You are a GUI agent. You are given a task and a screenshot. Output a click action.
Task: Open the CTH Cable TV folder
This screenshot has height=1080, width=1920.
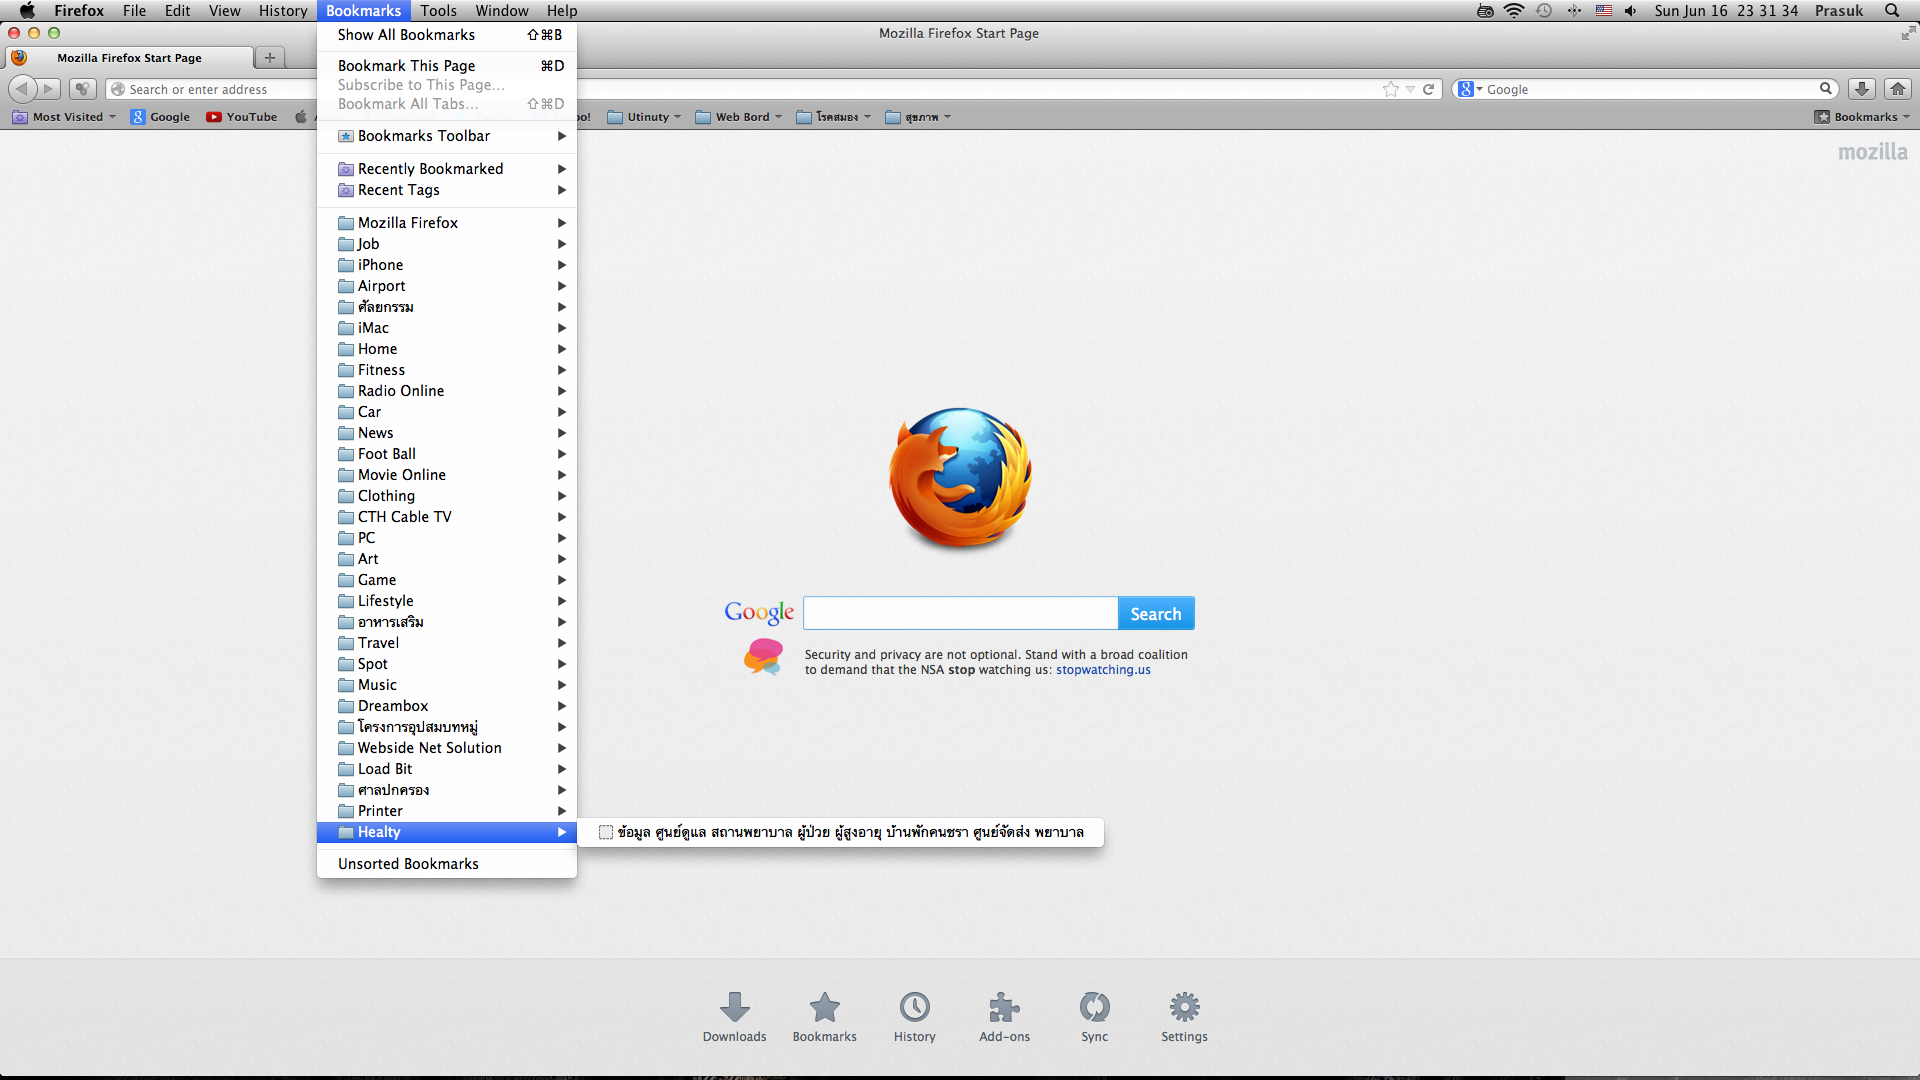click(x=447, y=517)
